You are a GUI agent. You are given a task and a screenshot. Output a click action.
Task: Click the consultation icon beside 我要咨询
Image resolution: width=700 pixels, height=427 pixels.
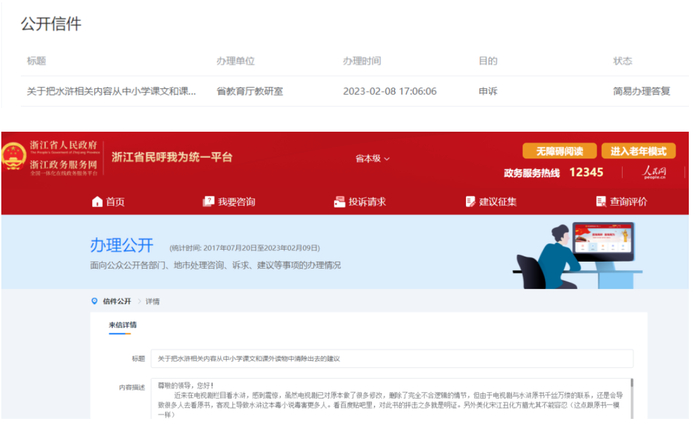[208, 201]
